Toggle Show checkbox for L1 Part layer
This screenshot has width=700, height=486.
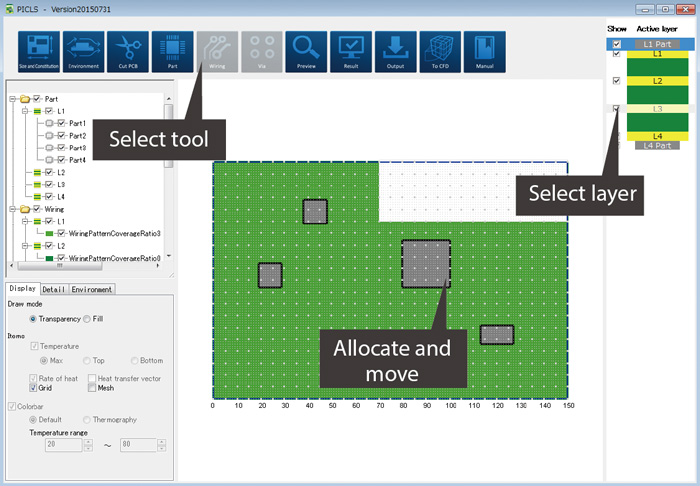click(617, 44)
